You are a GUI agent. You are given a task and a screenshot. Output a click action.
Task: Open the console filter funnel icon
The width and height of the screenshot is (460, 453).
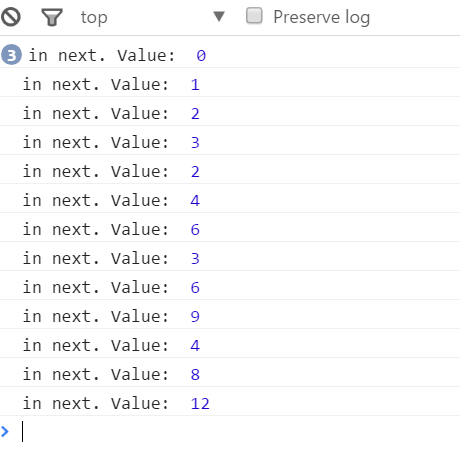(52, 17)
